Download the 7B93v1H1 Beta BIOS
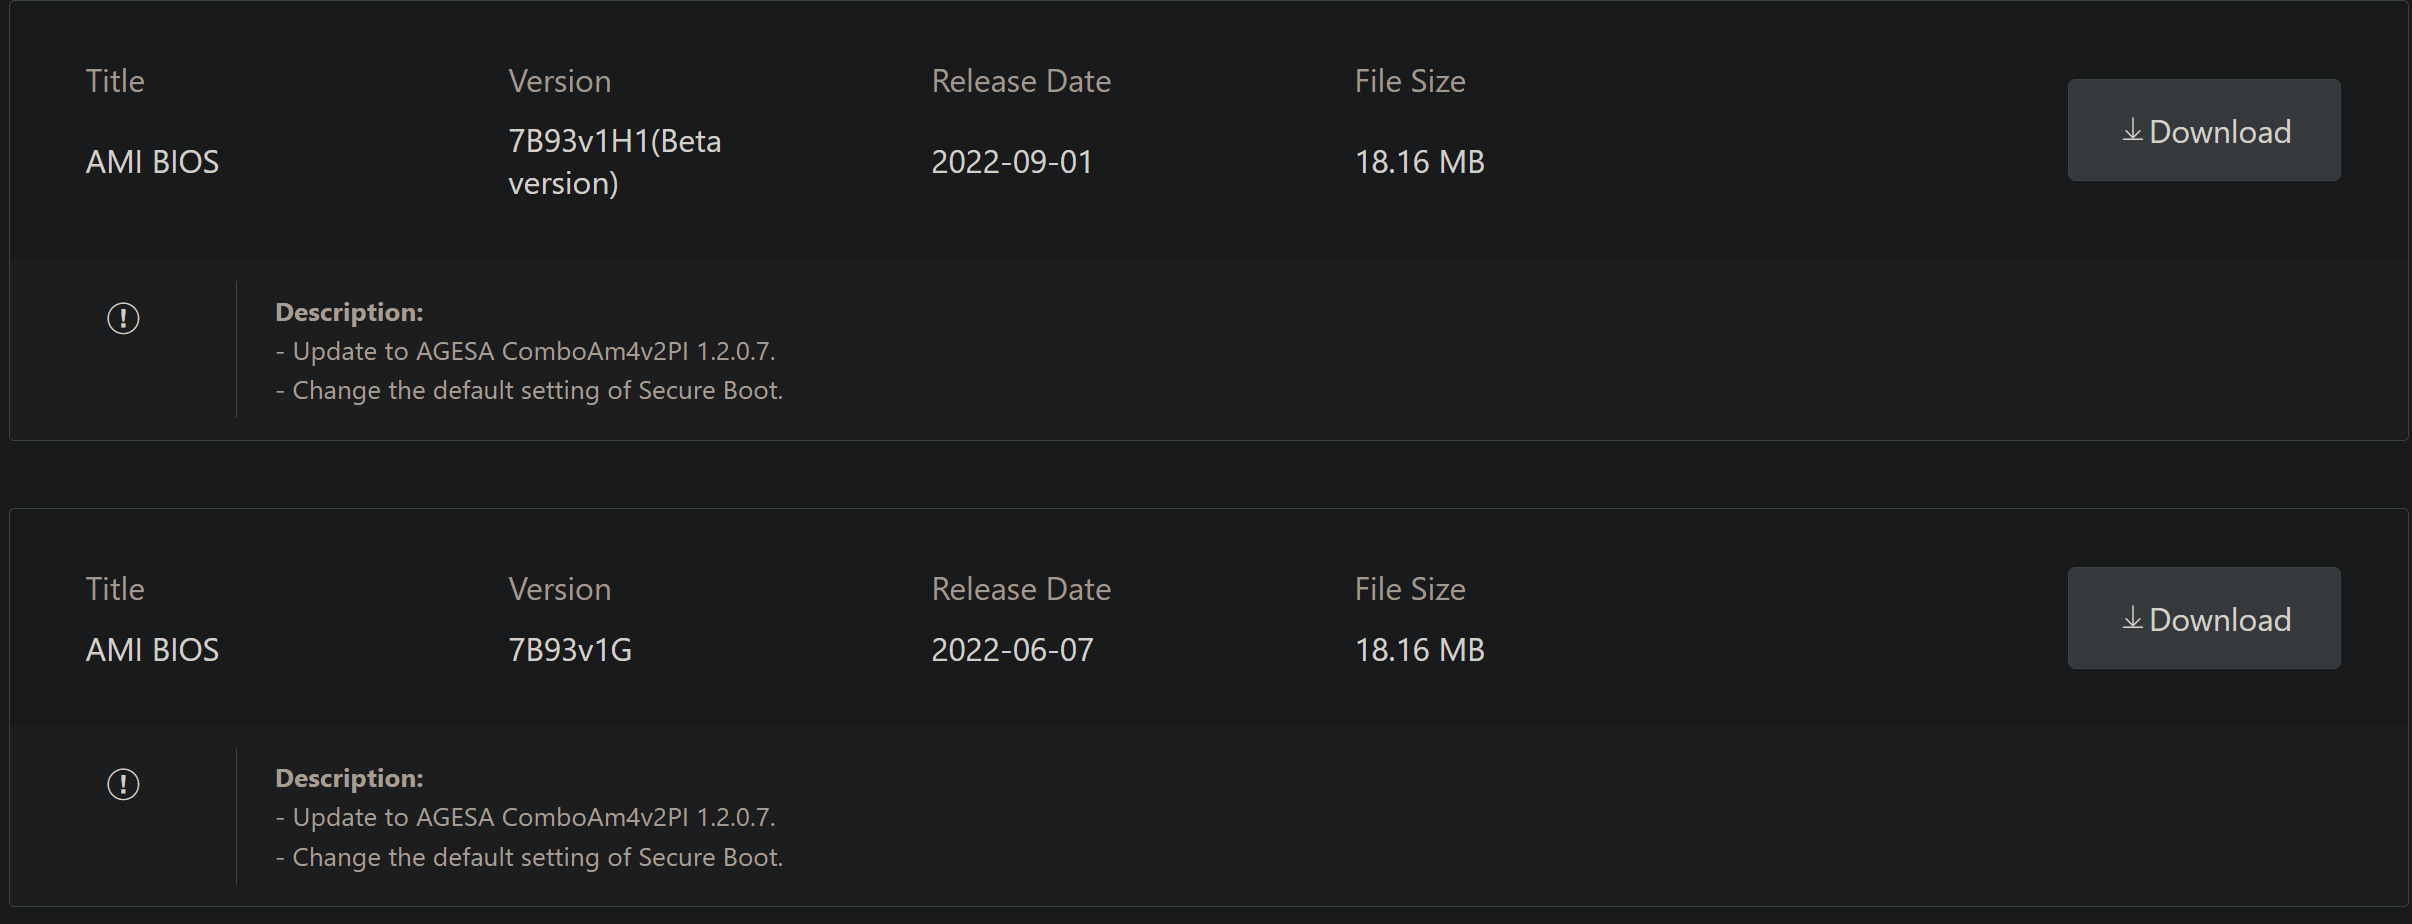The height and width of the screenshot is (924, 2412). click(x=2202, y=130)
